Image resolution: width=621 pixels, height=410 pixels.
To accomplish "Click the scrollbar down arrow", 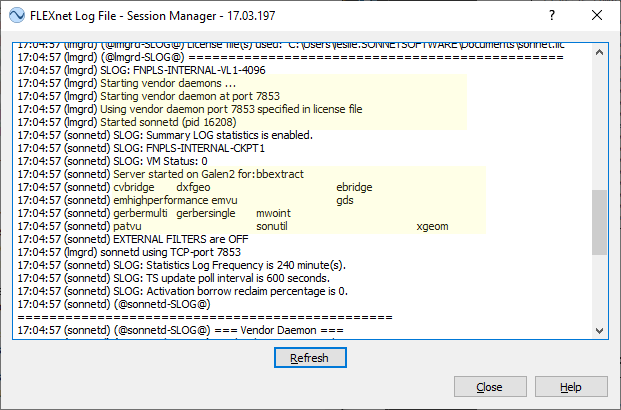I will click(x=599, y=330).
